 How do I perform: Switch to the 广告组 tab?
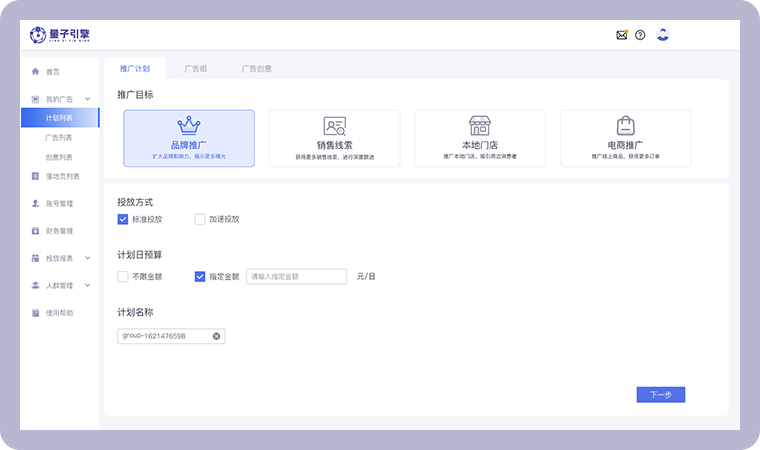click(196, 69)
